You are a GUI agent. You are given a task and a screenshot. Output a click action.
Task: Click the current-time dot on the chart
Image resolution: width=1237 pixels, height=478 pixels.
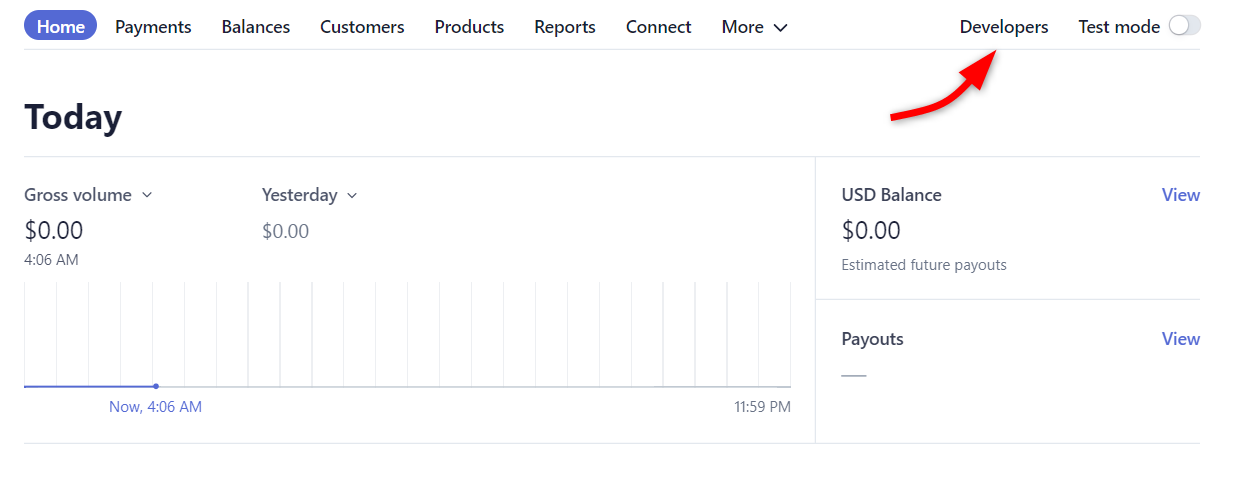tap(156, 386)
